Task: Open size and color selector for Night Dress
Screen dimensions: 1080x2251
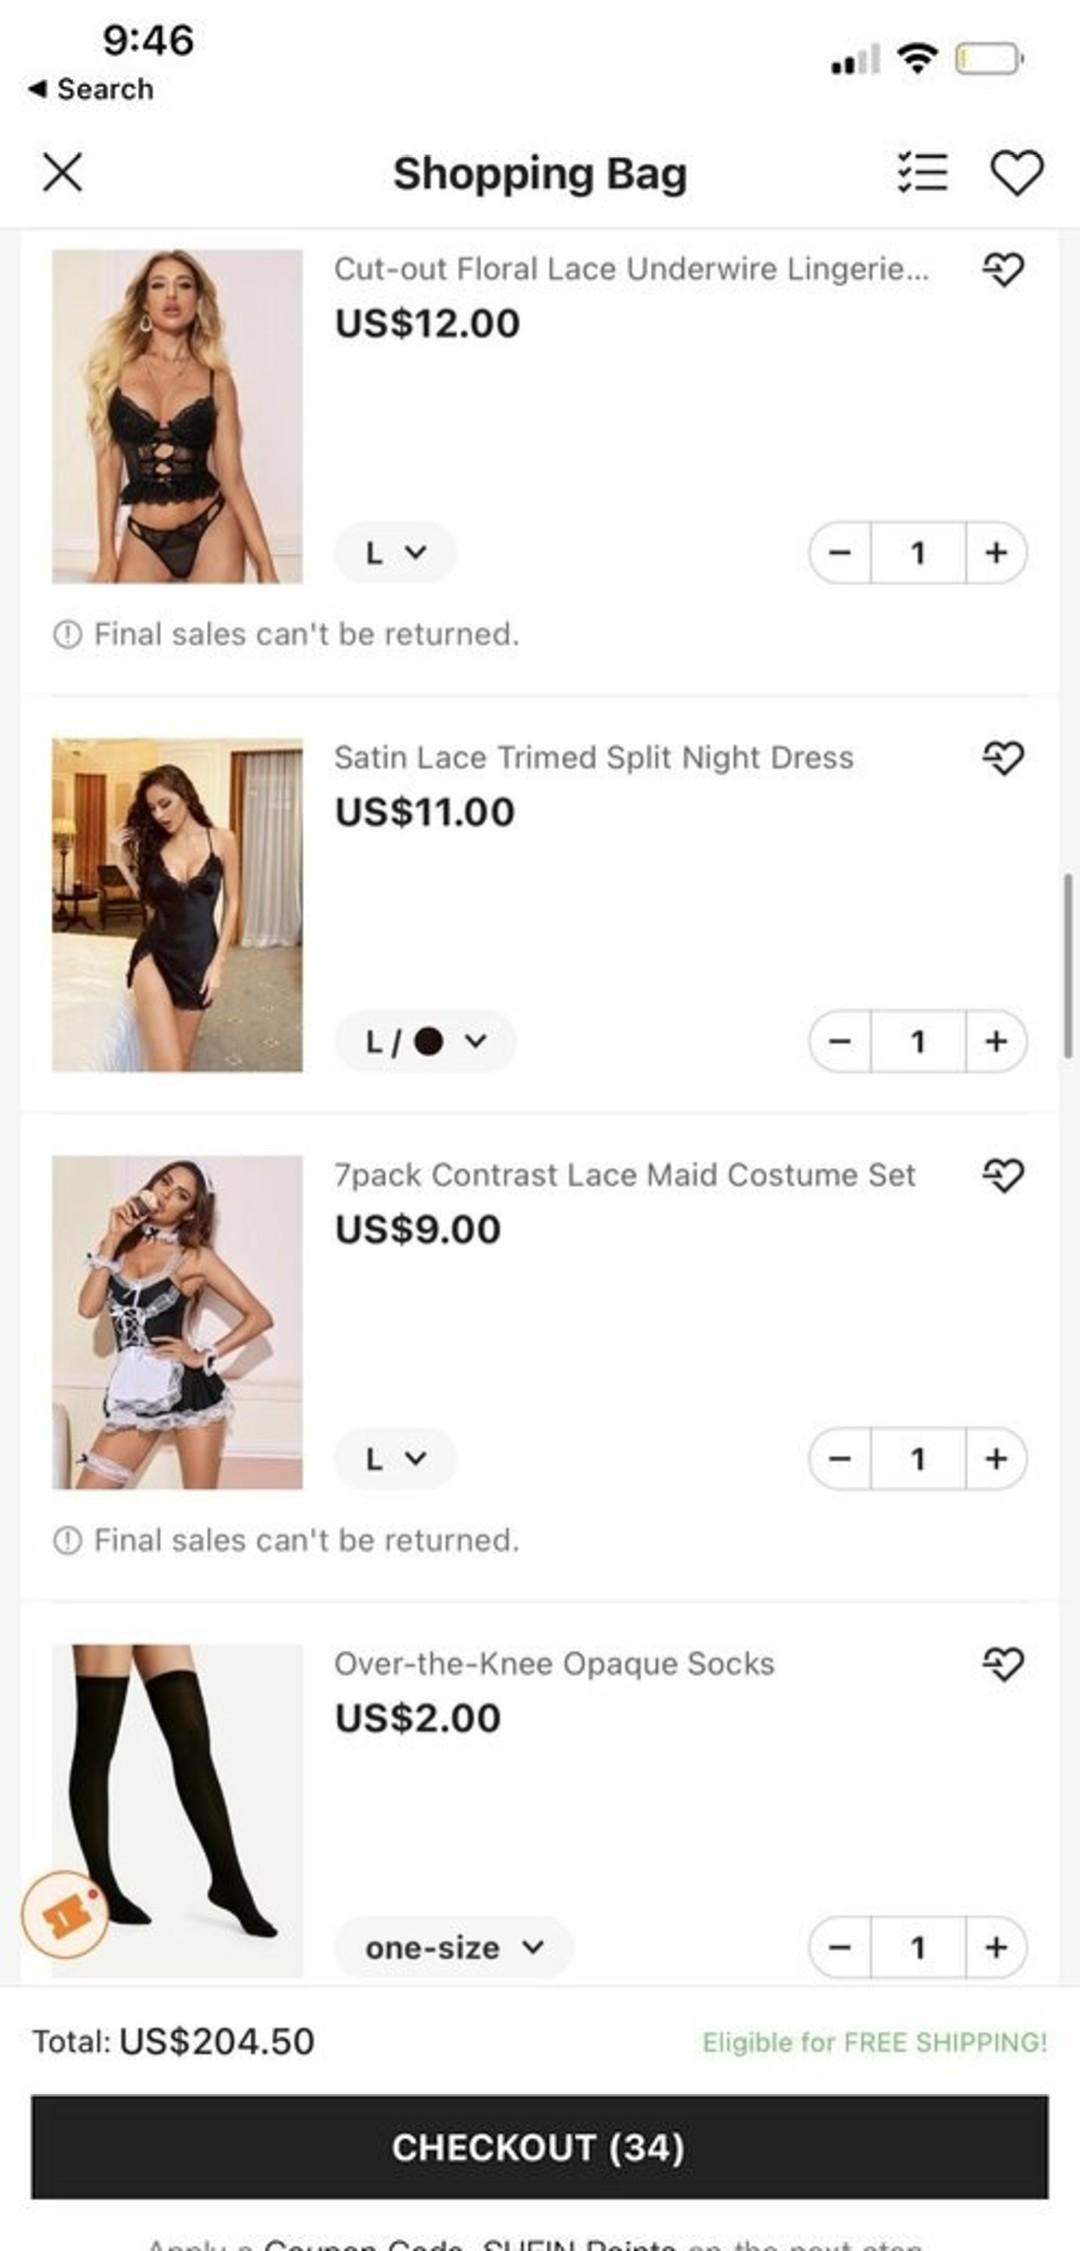Action: point(425,1041)
